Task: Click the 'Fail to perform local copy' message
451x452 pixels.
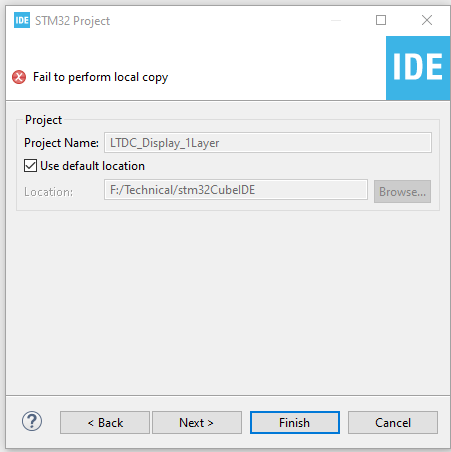Action: (101, 77)
